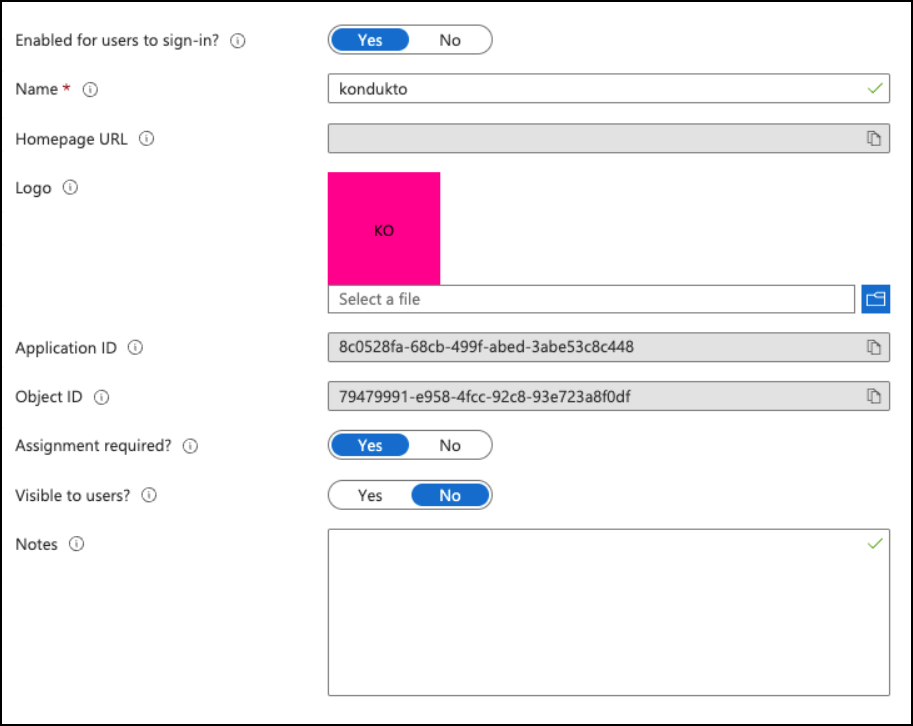Screen dimensions: 913x726
Task: Select Yes for 'Assignment required?'
Action: click(x=370, y=445)
